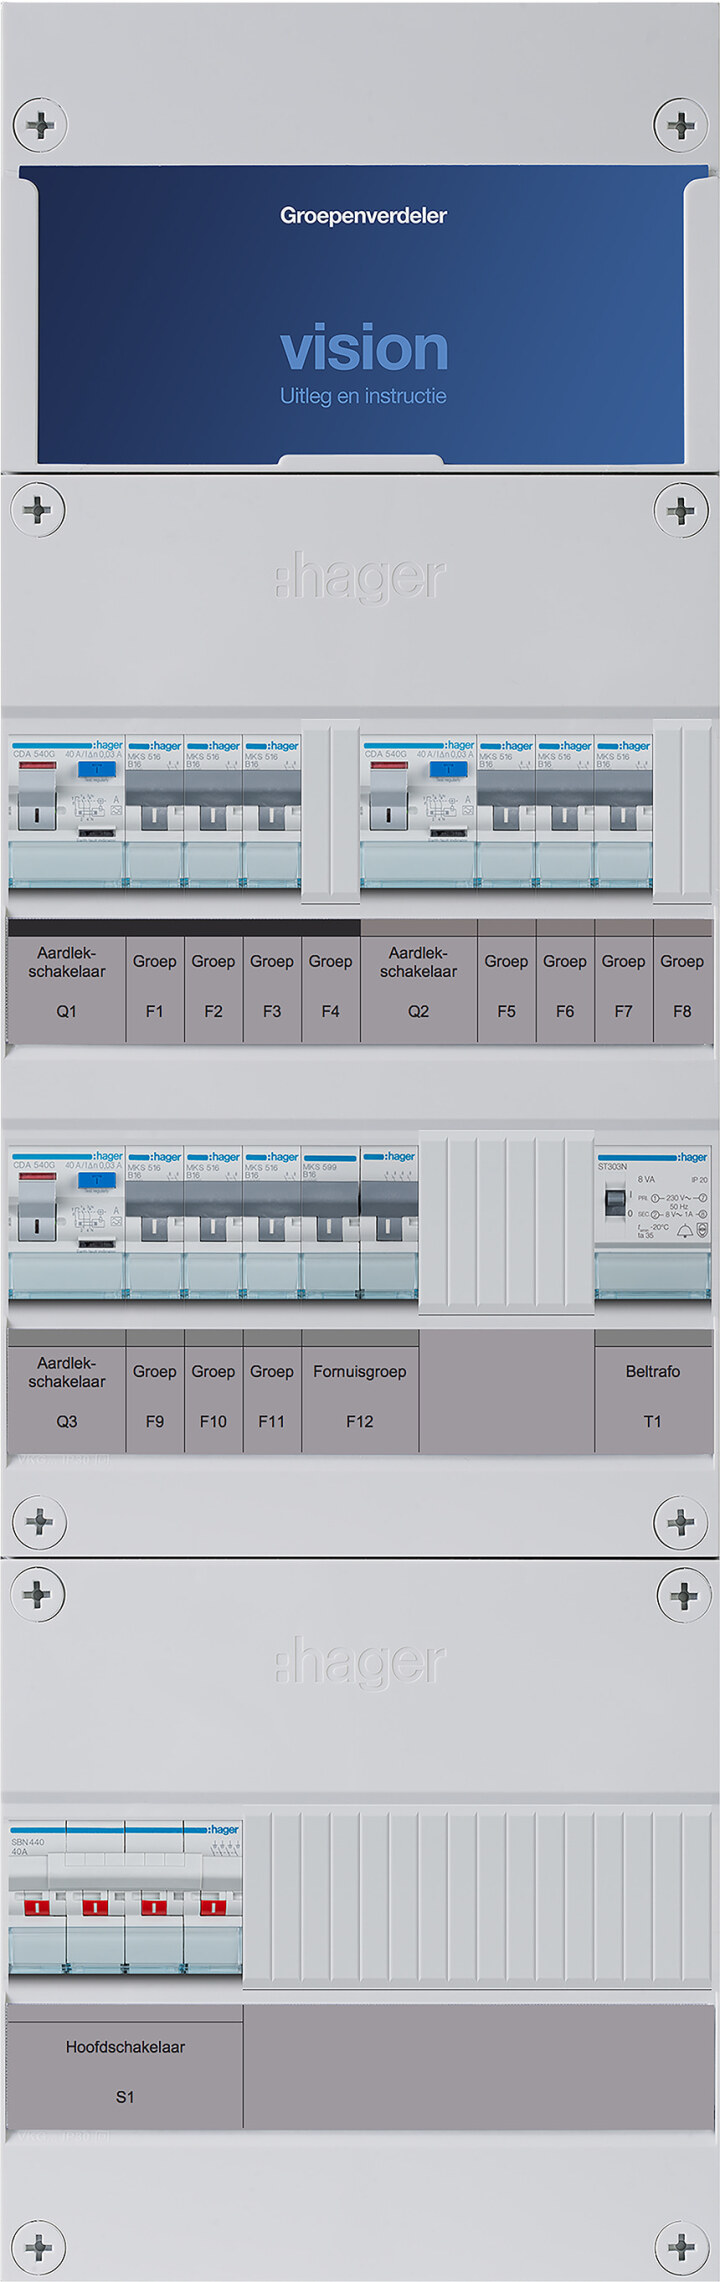Viewport: 720px width, 2282px height.
Task: Select the Groep F10 label
Action: click(213, 1392)
